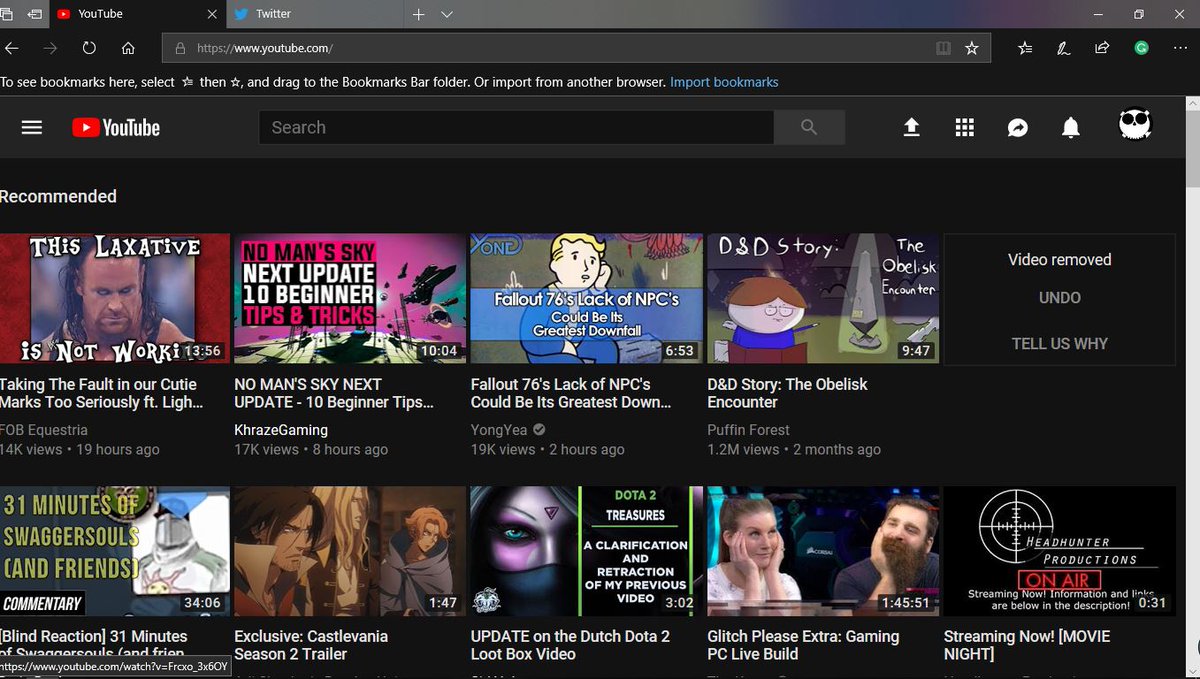The height and width of the screenshot is (679, 1200).
Task: Open the account avatar menu
Action: click(x=1135, y=126)
